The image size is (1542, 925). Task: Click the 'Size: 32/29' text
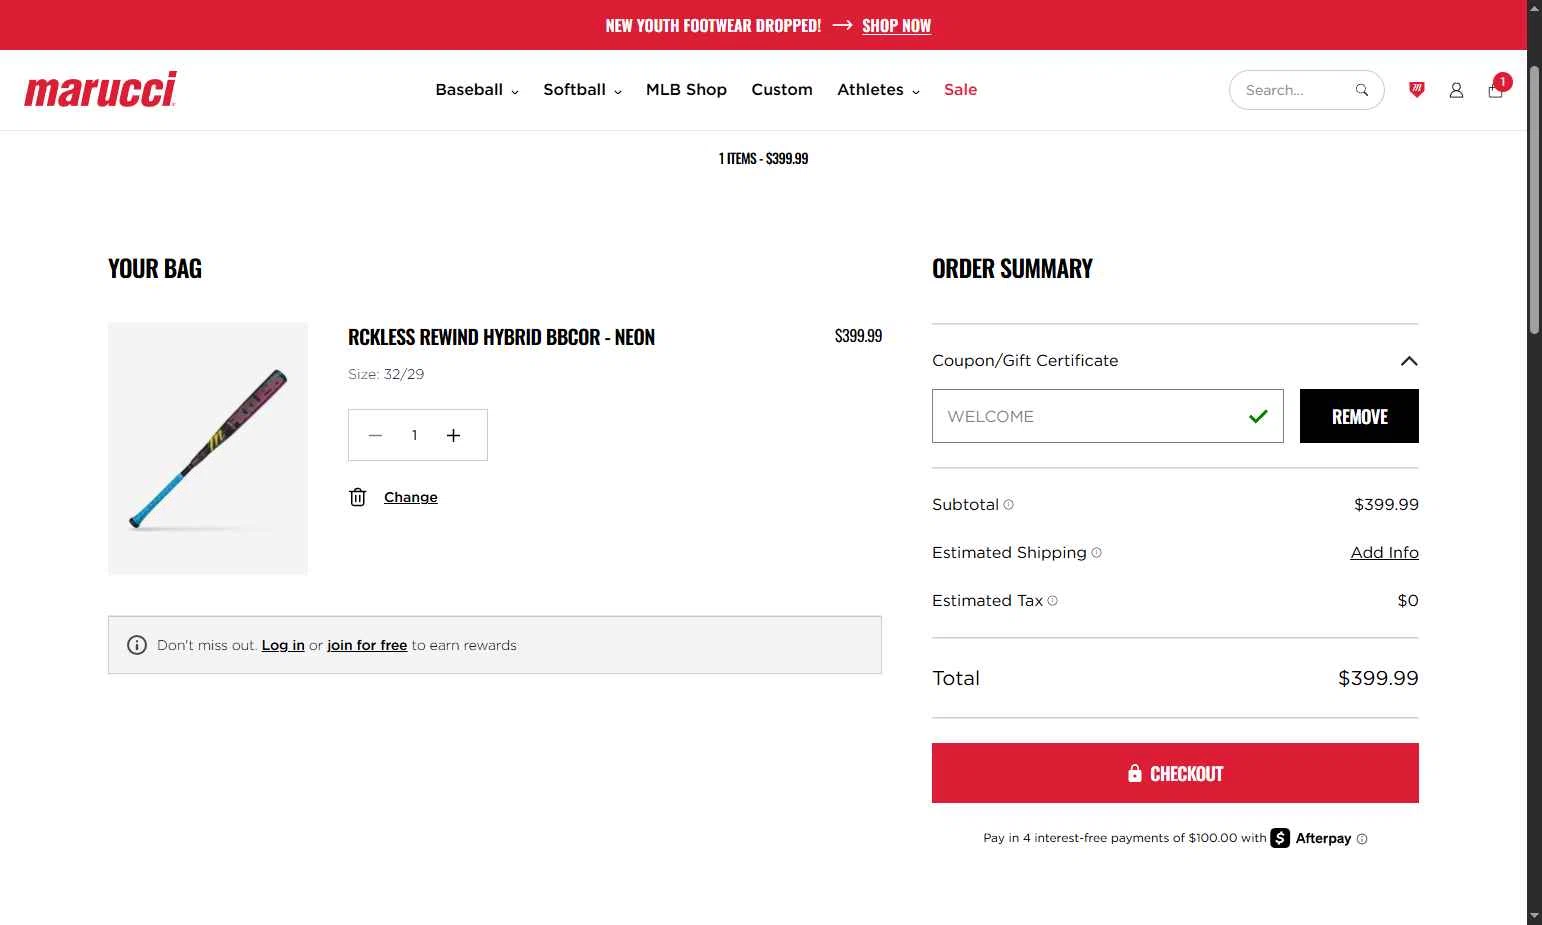pos(386,374)
